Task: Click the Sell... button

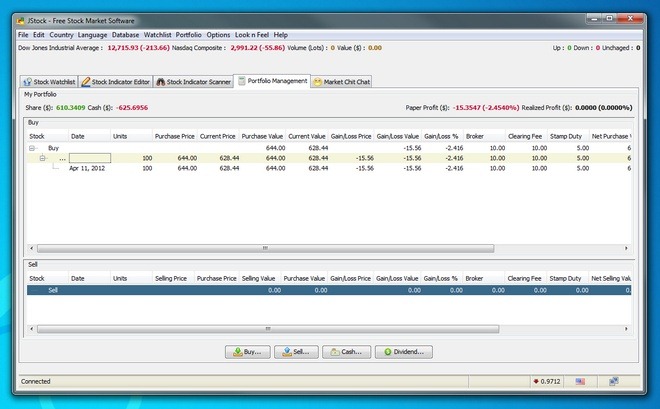Action: (x=296, y=352)
